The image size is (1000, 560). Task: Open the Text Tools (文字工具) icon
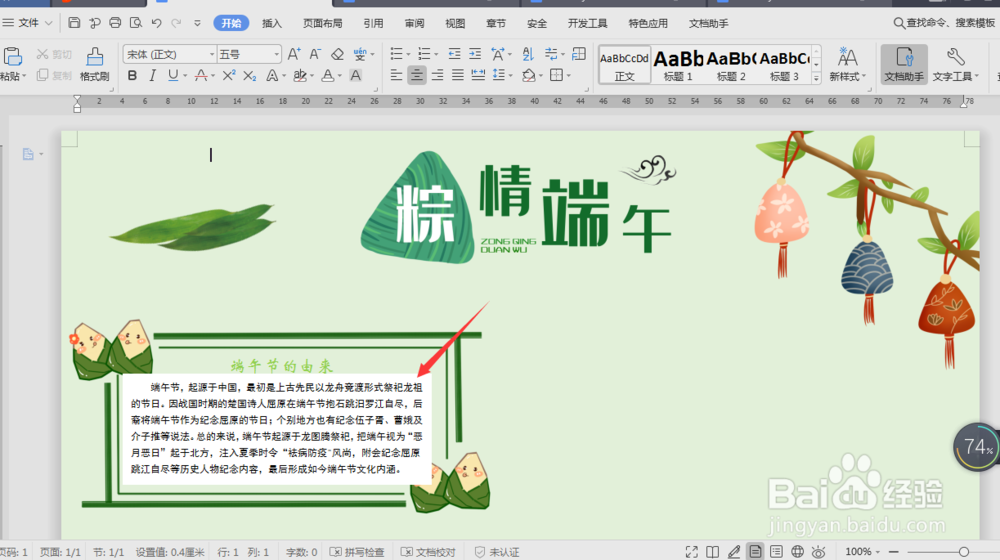coord(955,64)
